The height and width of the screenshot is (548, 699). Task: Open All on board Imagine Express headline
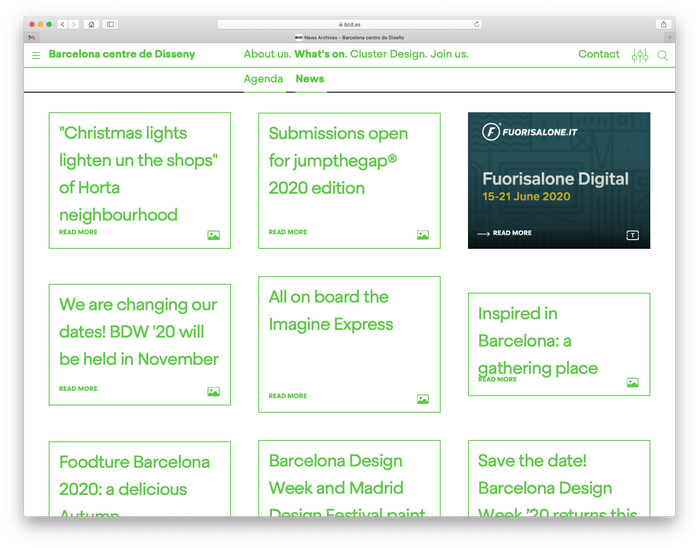point(331,310)
